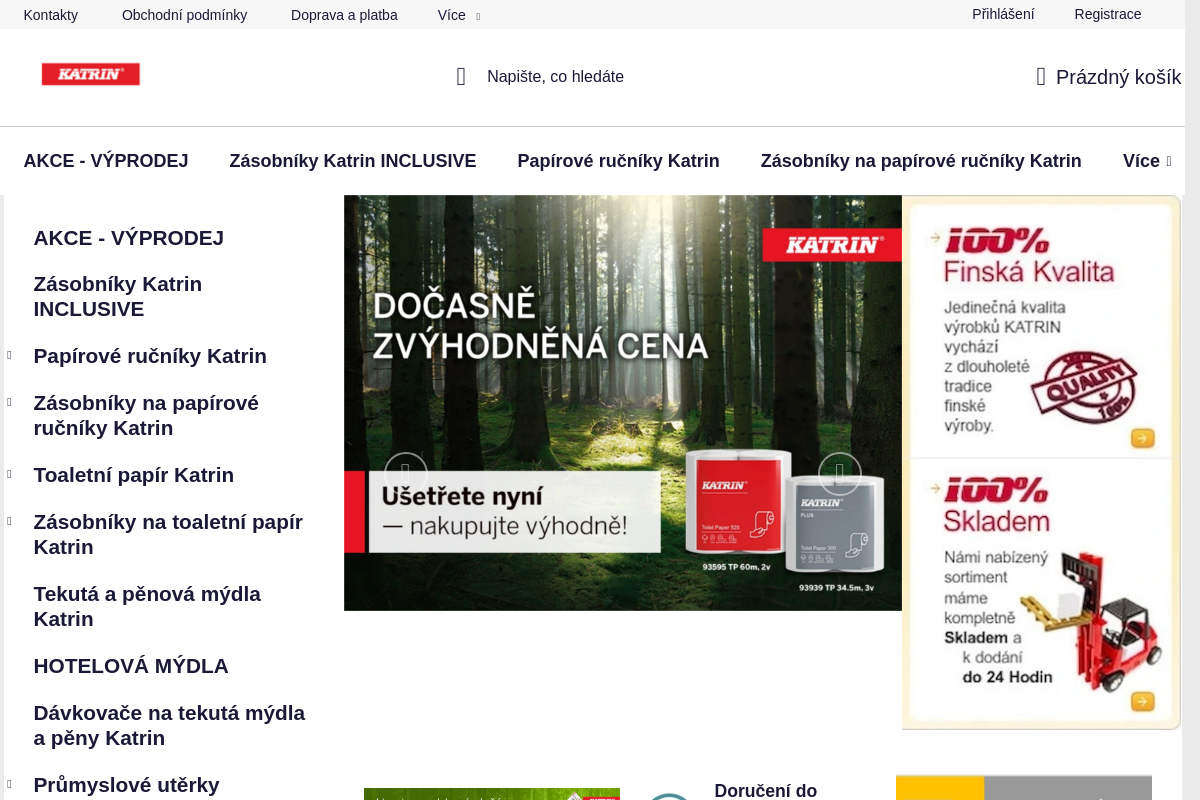1200x800 pixels.
Task: Click the Katrin logo in header
Action: [x=90, y=74]
